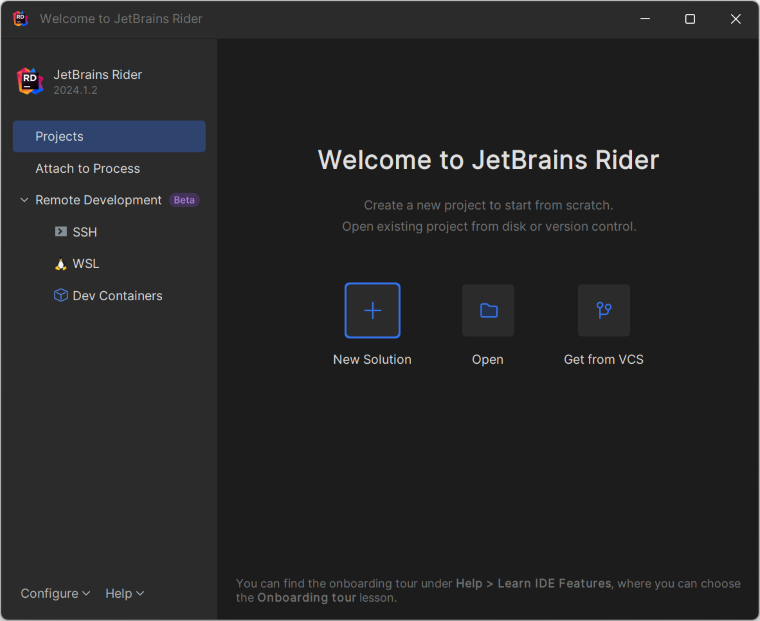
Task: Open the Help dropdown menu
Action: [x=124, y=593]
